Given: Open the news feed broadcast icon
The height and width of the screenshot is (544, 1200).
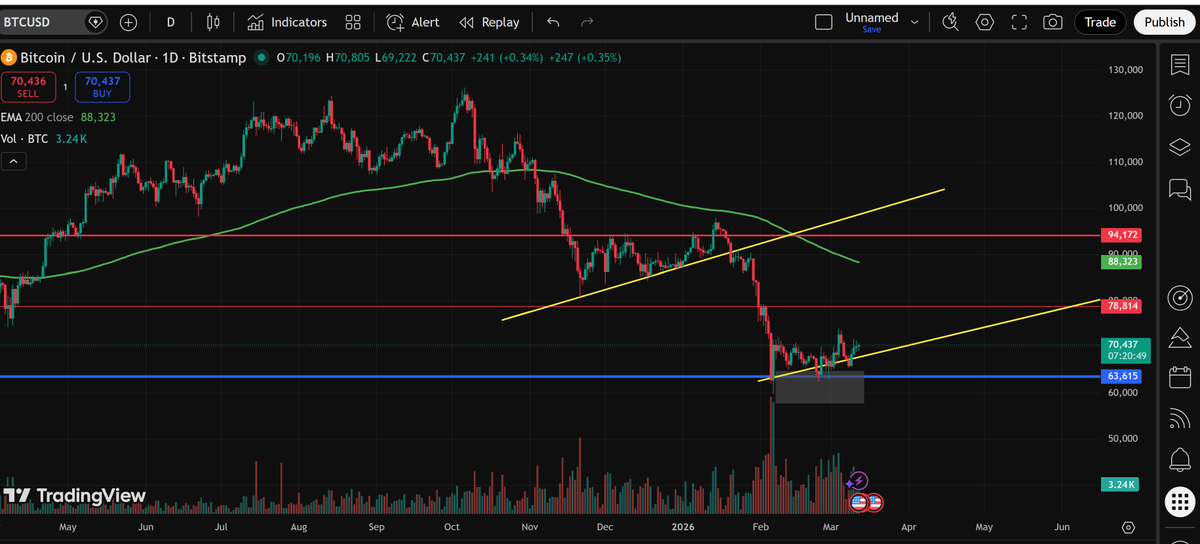Looking at the screenshot, I should click(x=1179, y=418).
